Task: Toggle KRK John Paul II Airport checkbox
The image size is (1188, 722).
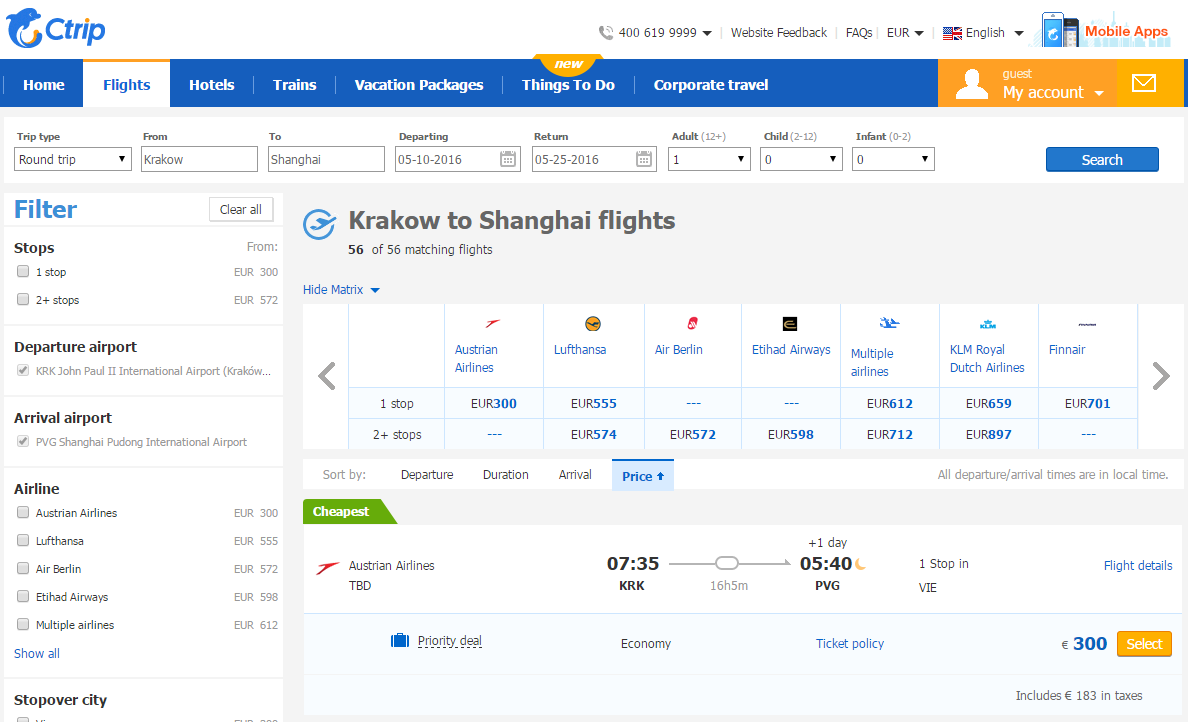Action: pyautogui.click(x=23, y=370)
